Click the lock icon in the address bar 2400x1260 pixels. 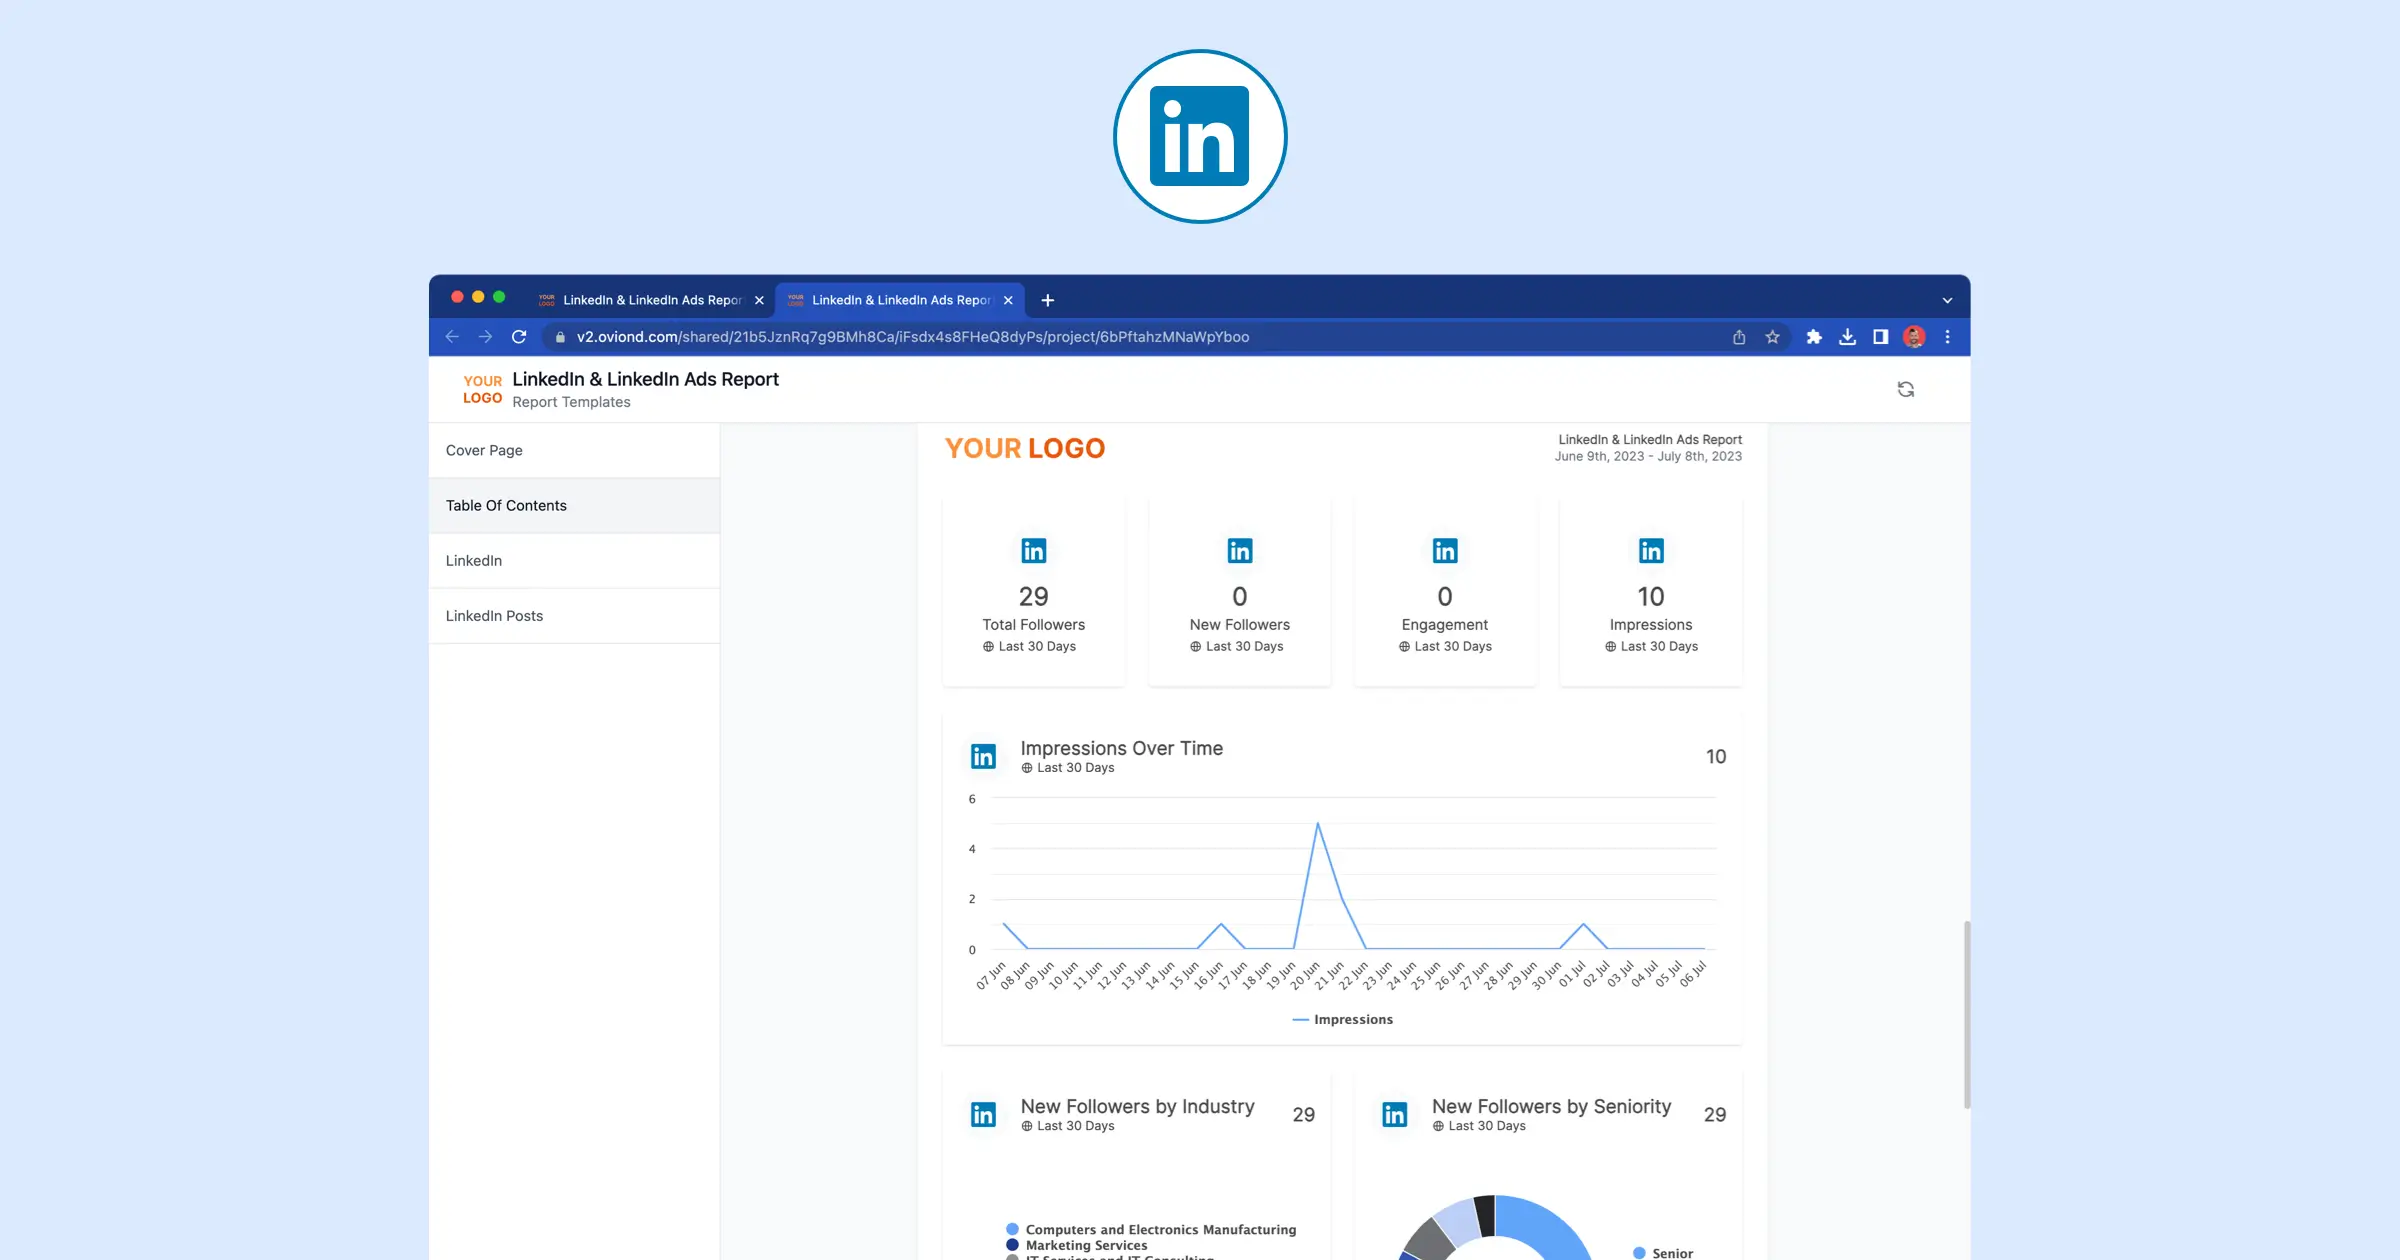click(560, 337)
